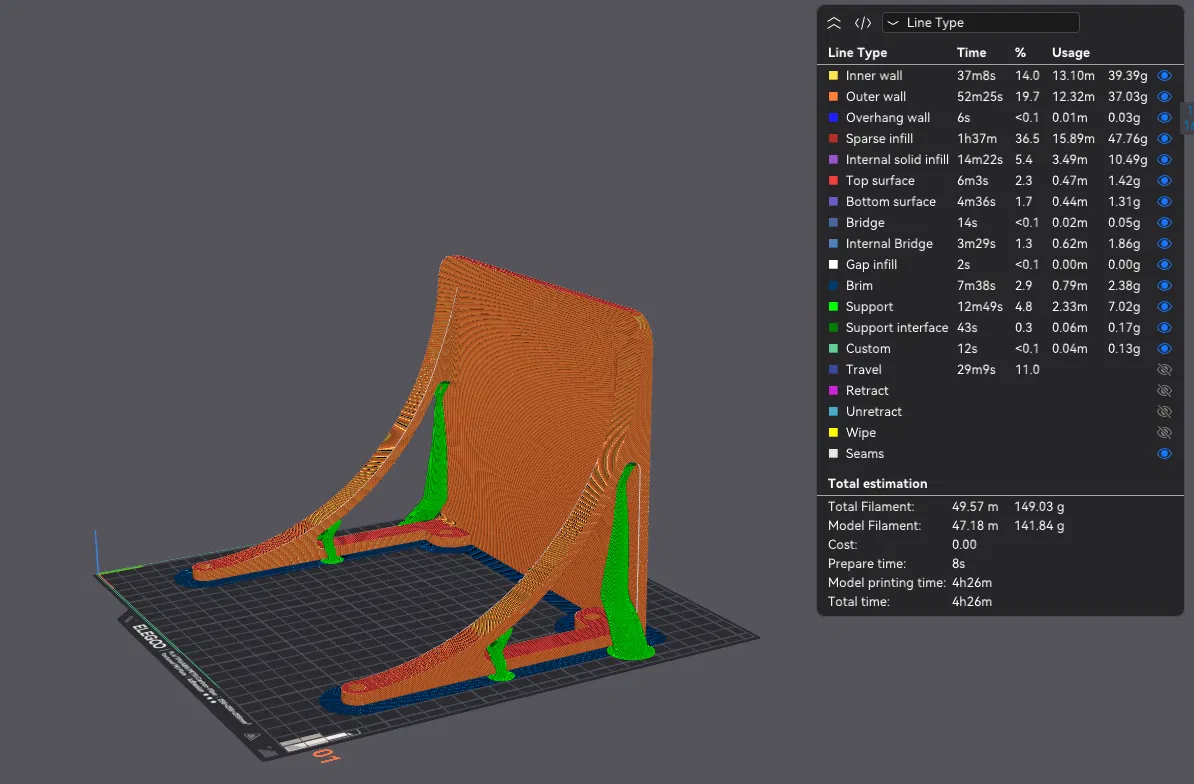Hide Top surface lines via eye icon

(1164, 180)
